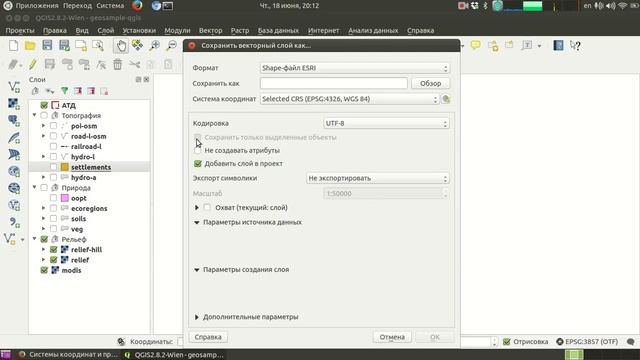Toggle the Отрисовка checkbox in status bar
The image size is (640, 360).
507,342
